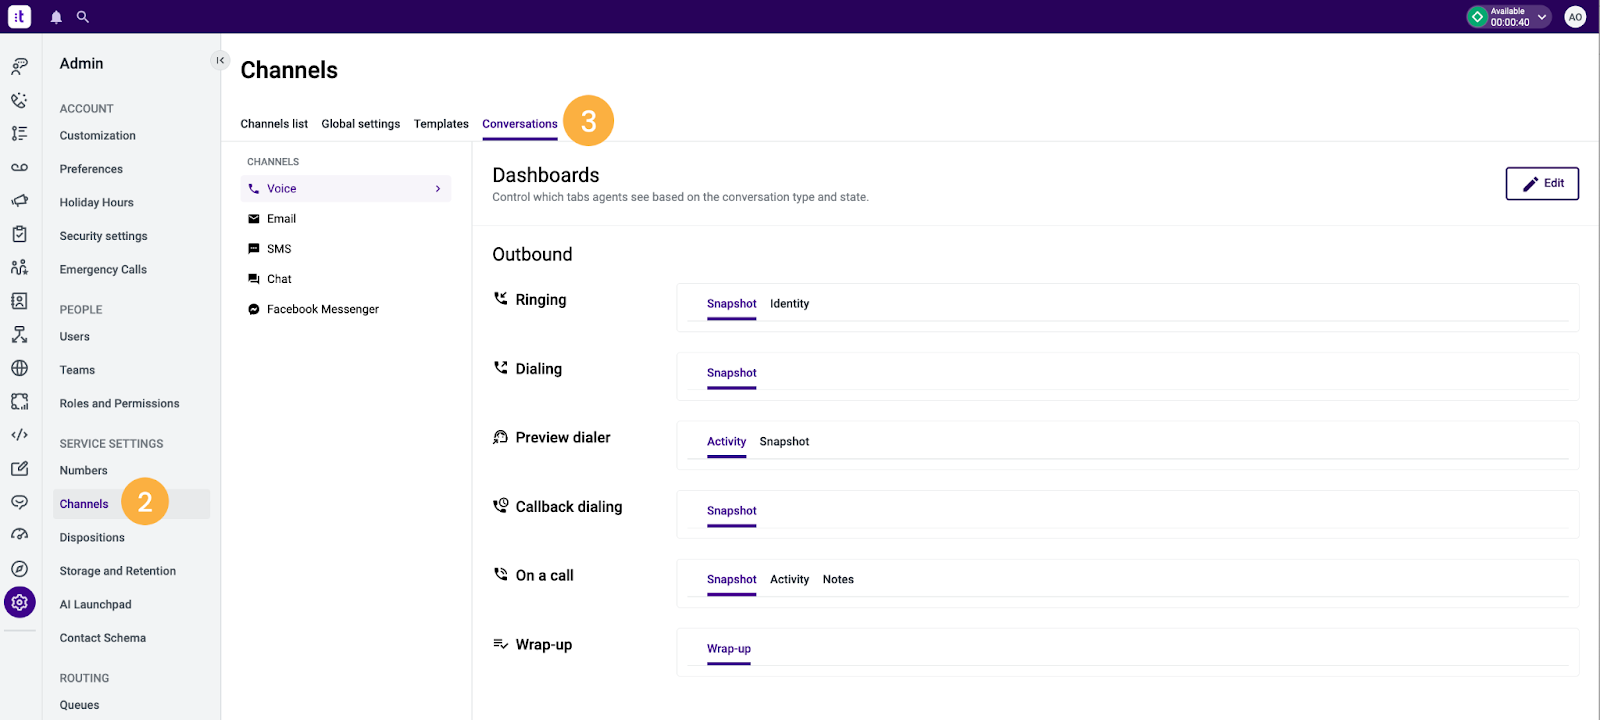Open Holiday Hours settings

[96, 203]
